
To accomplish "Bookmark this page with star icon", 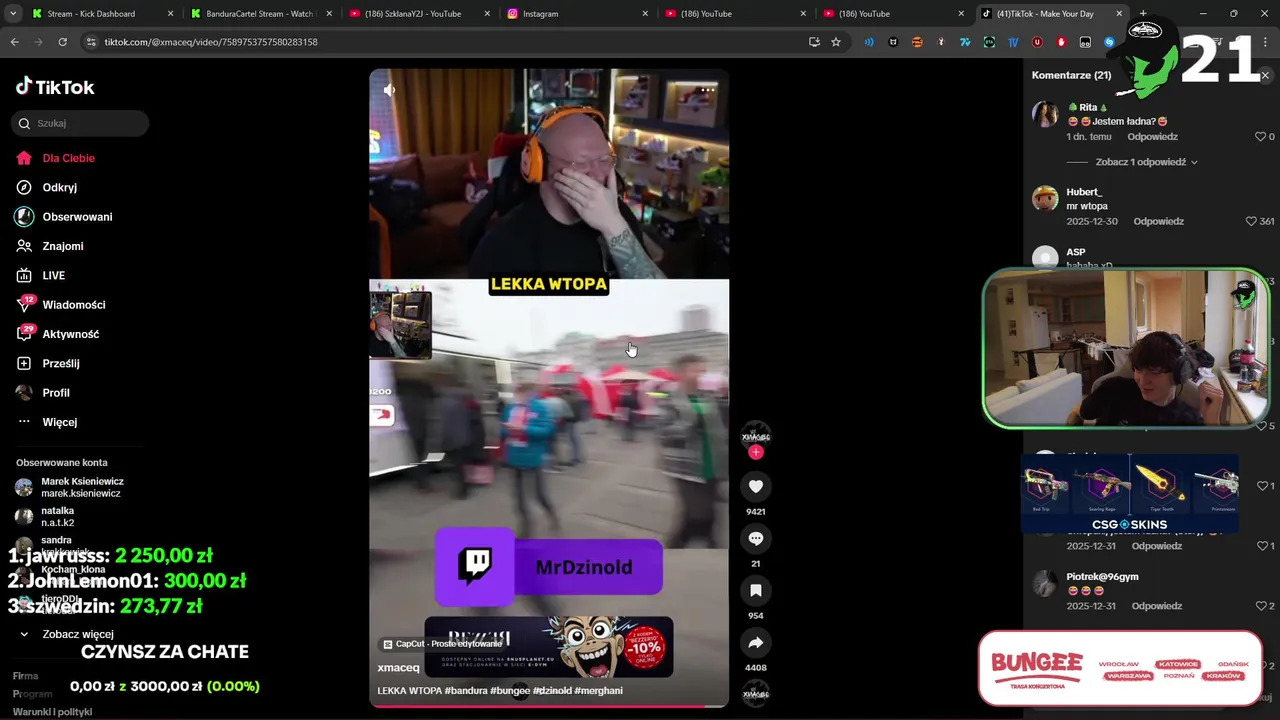I will coord(836,42).
